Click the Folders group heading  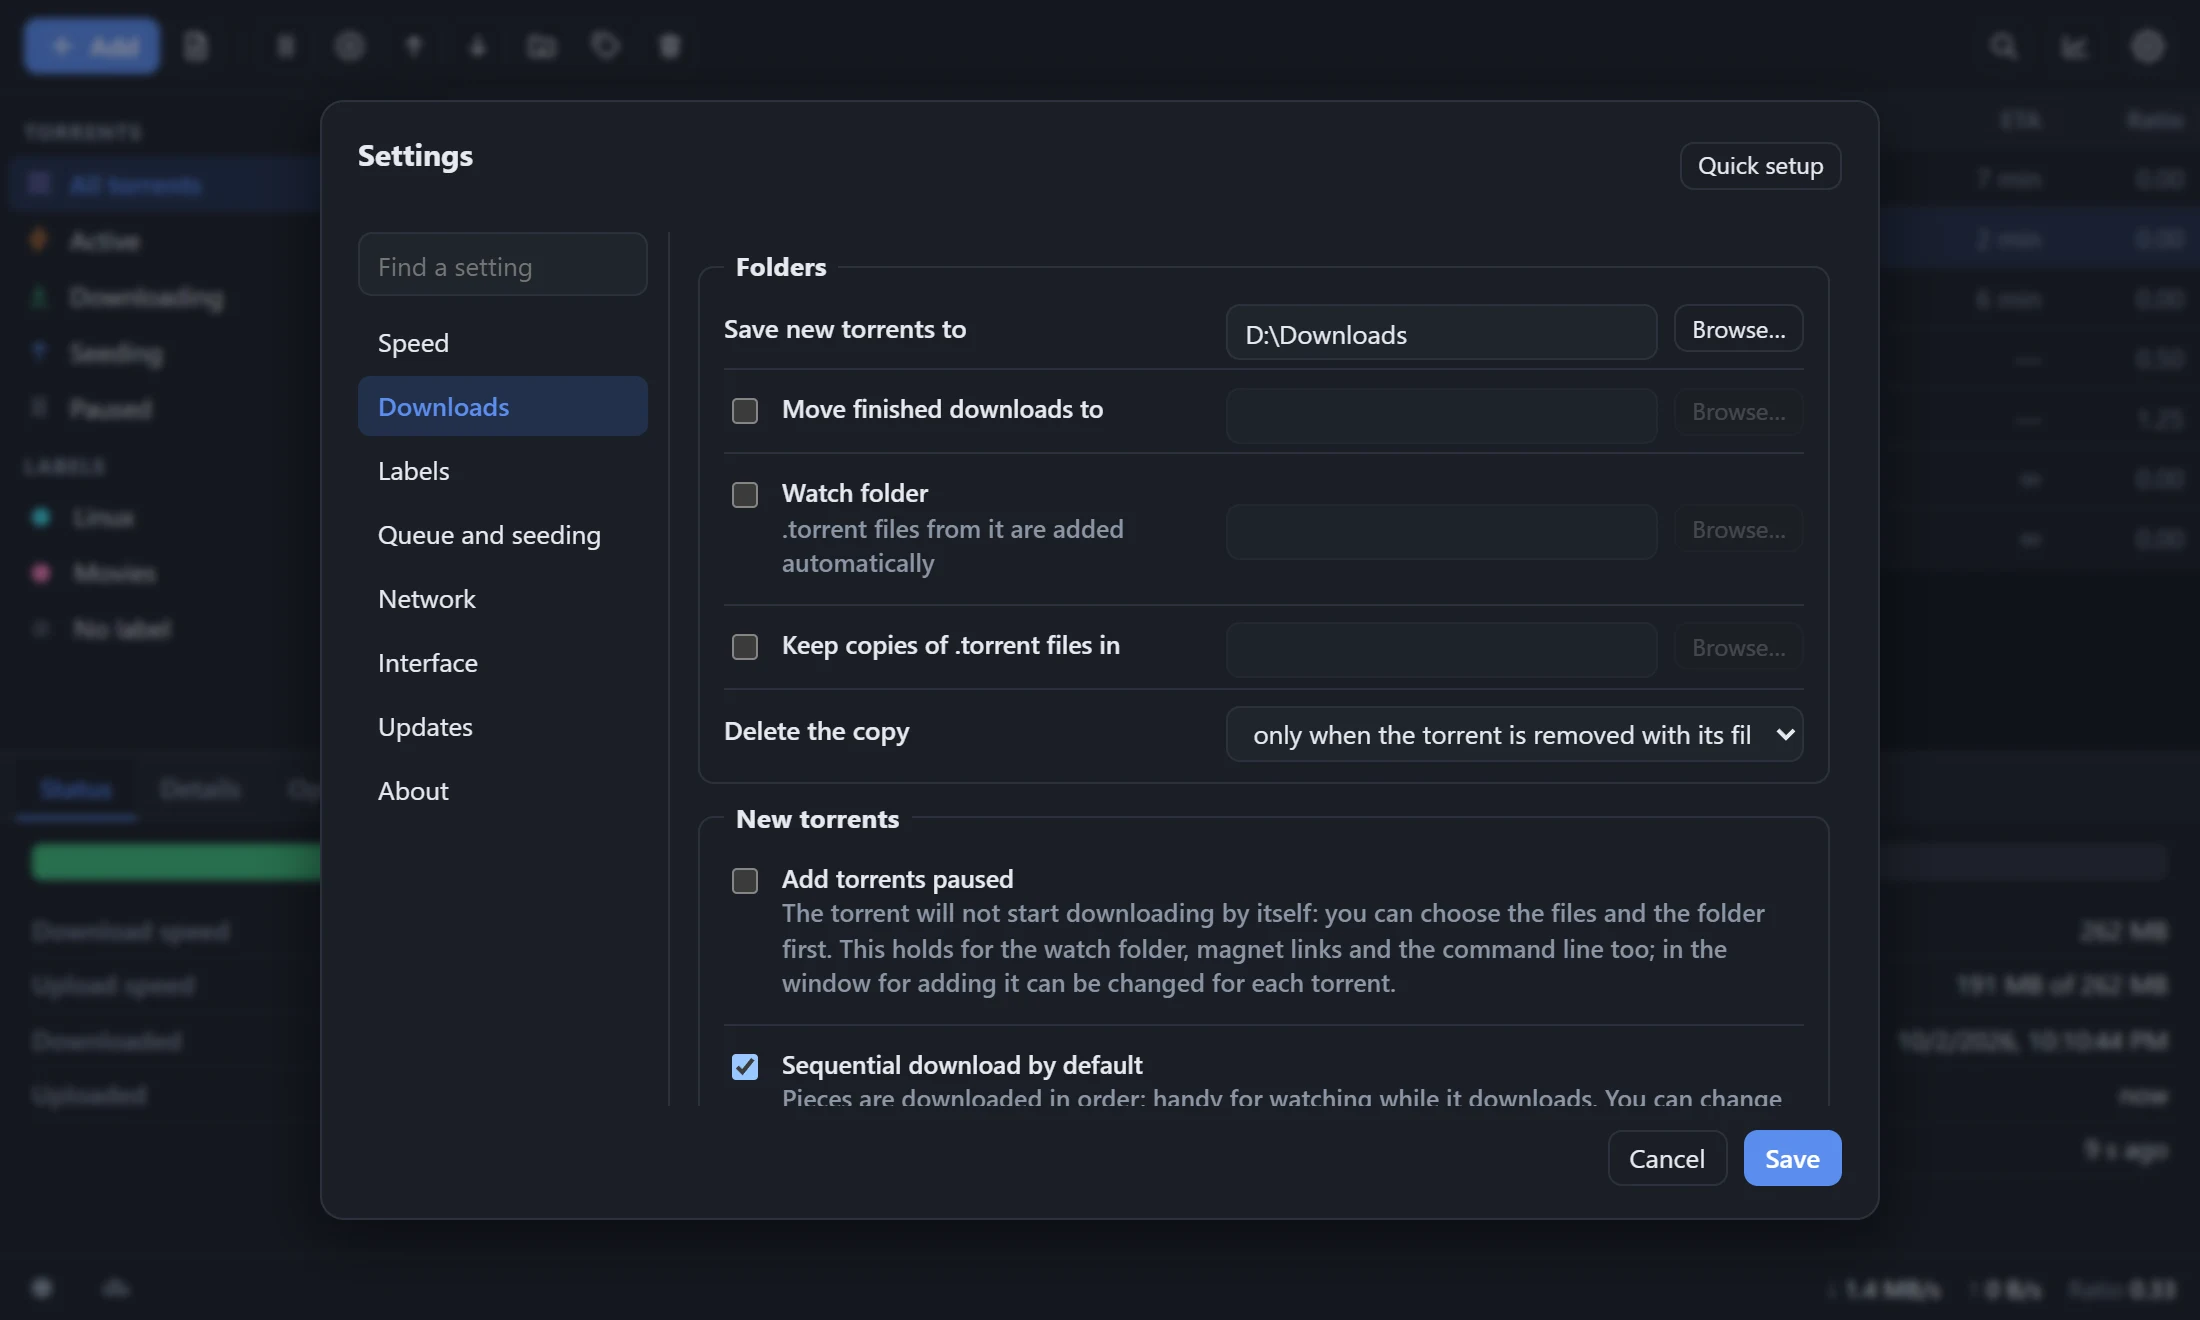[x=781, y=267]
